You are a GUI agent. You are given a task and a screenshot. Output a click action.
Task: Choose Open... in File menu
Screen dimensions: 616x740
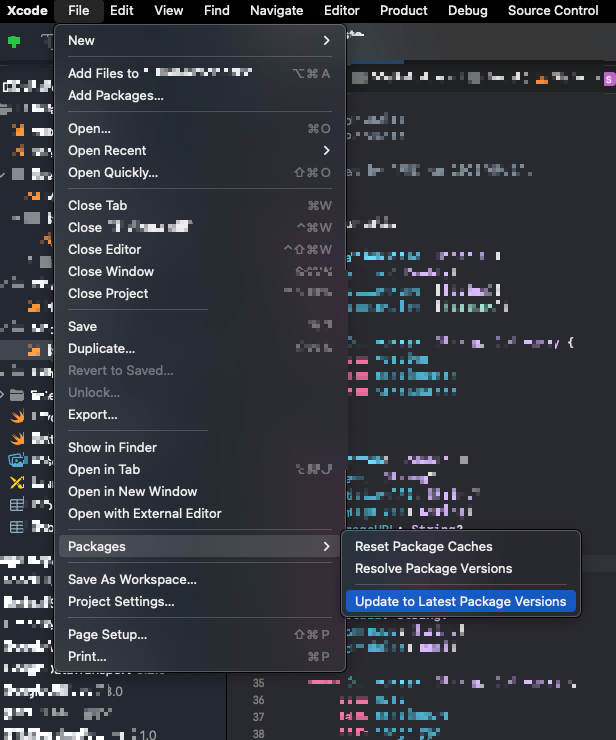[x=200, y=128]
